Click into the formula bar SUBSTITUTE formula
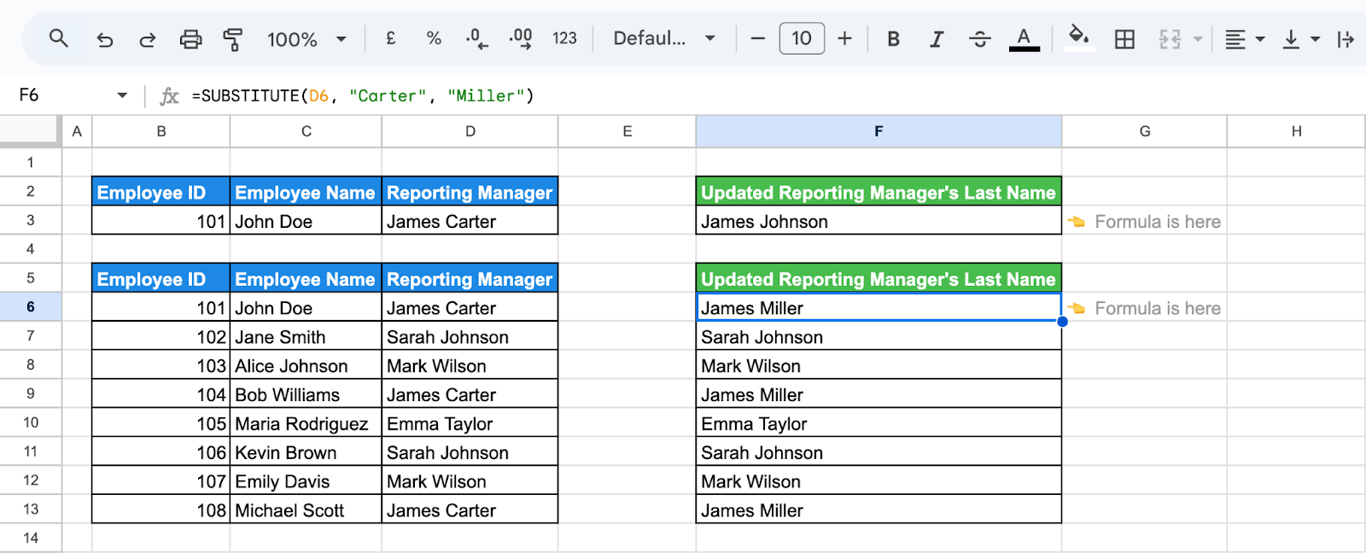 click(362, 95)
